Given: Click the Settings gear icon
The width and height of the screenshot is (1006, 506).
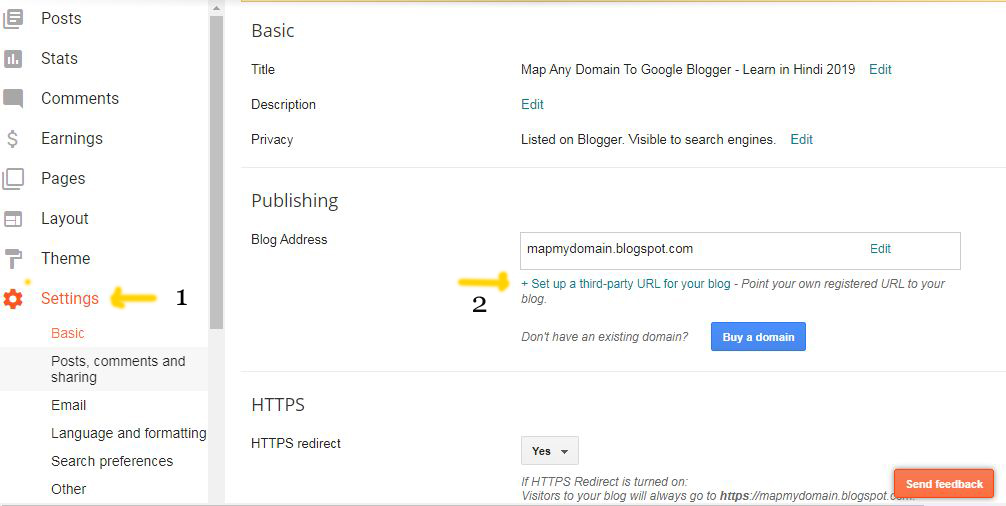Looking at the screenshot, I should pos(13,299).
